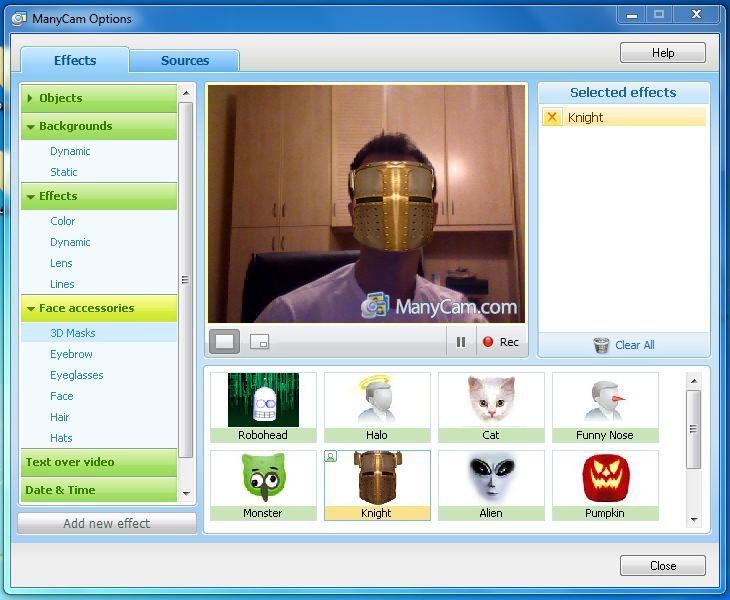The height and width of the screenshot is (600, 730).
Task: Select Color effects
Action: [63, 221]
